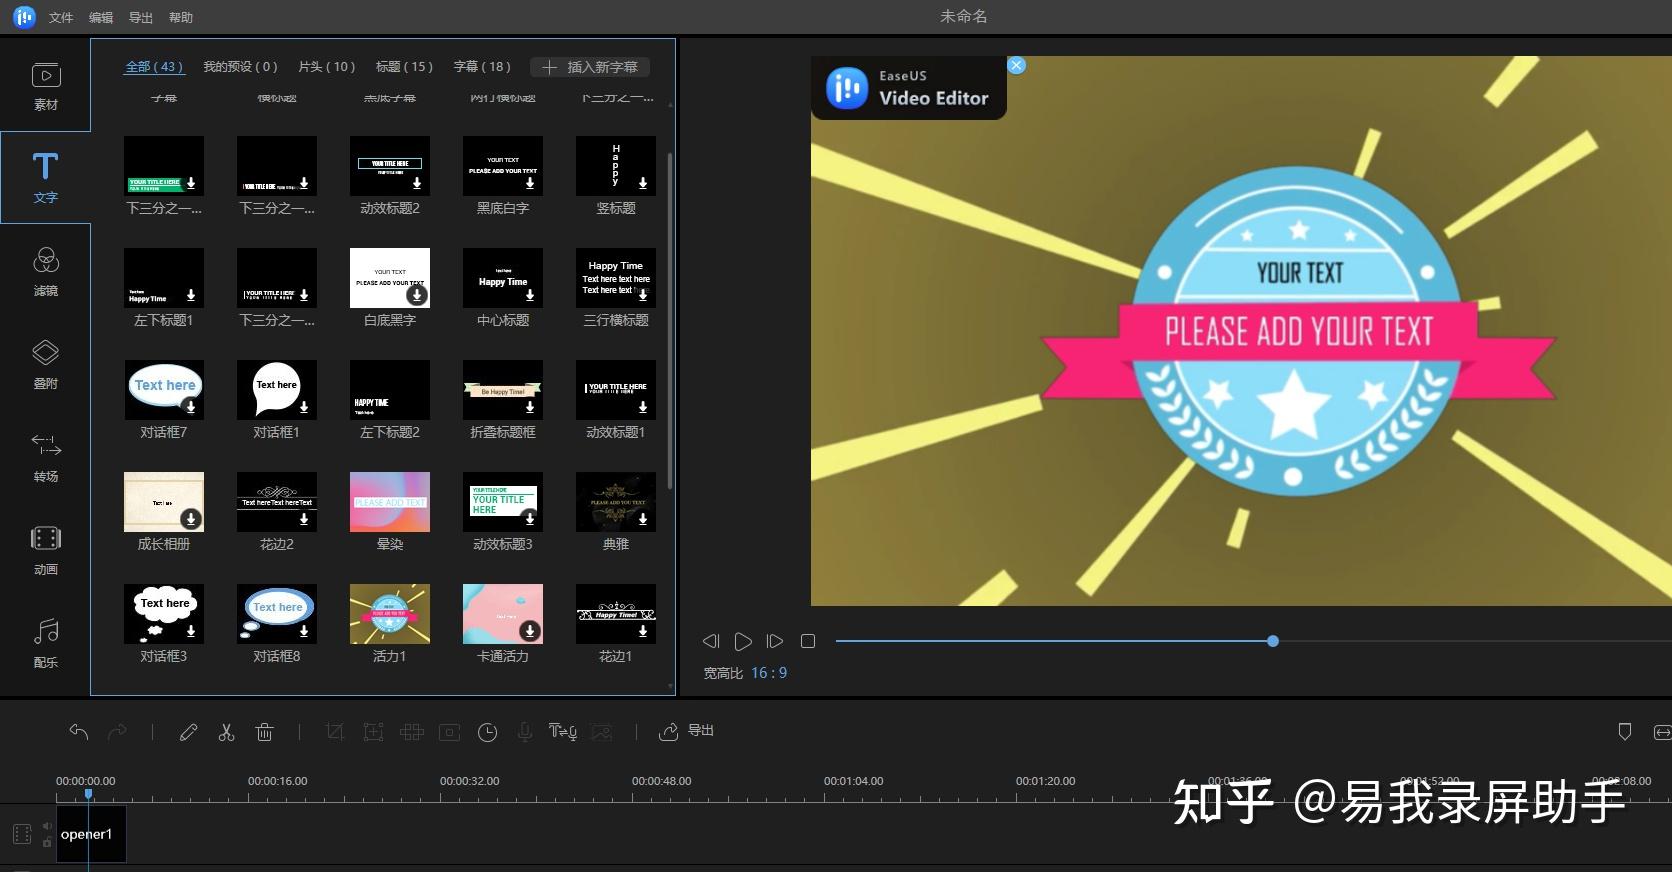Viewport: 1672px width, 872px height.
Task: Click the dimmed picture icon before 导出
Action: [601, 732]
